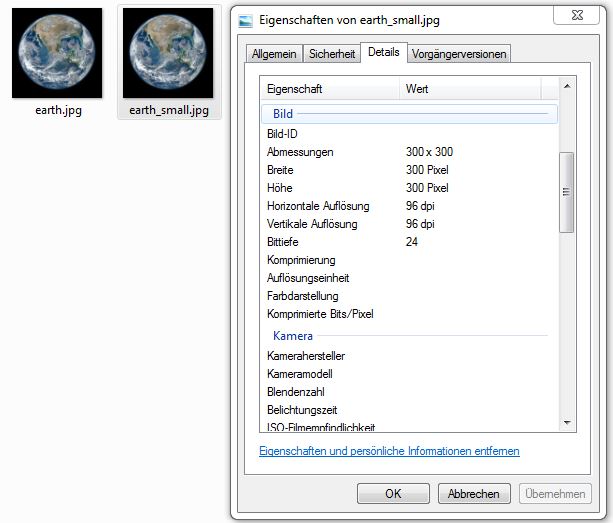Confirm with the OK button
The image size is (613, 523).
pyautogui.click(x=393, y=494)
